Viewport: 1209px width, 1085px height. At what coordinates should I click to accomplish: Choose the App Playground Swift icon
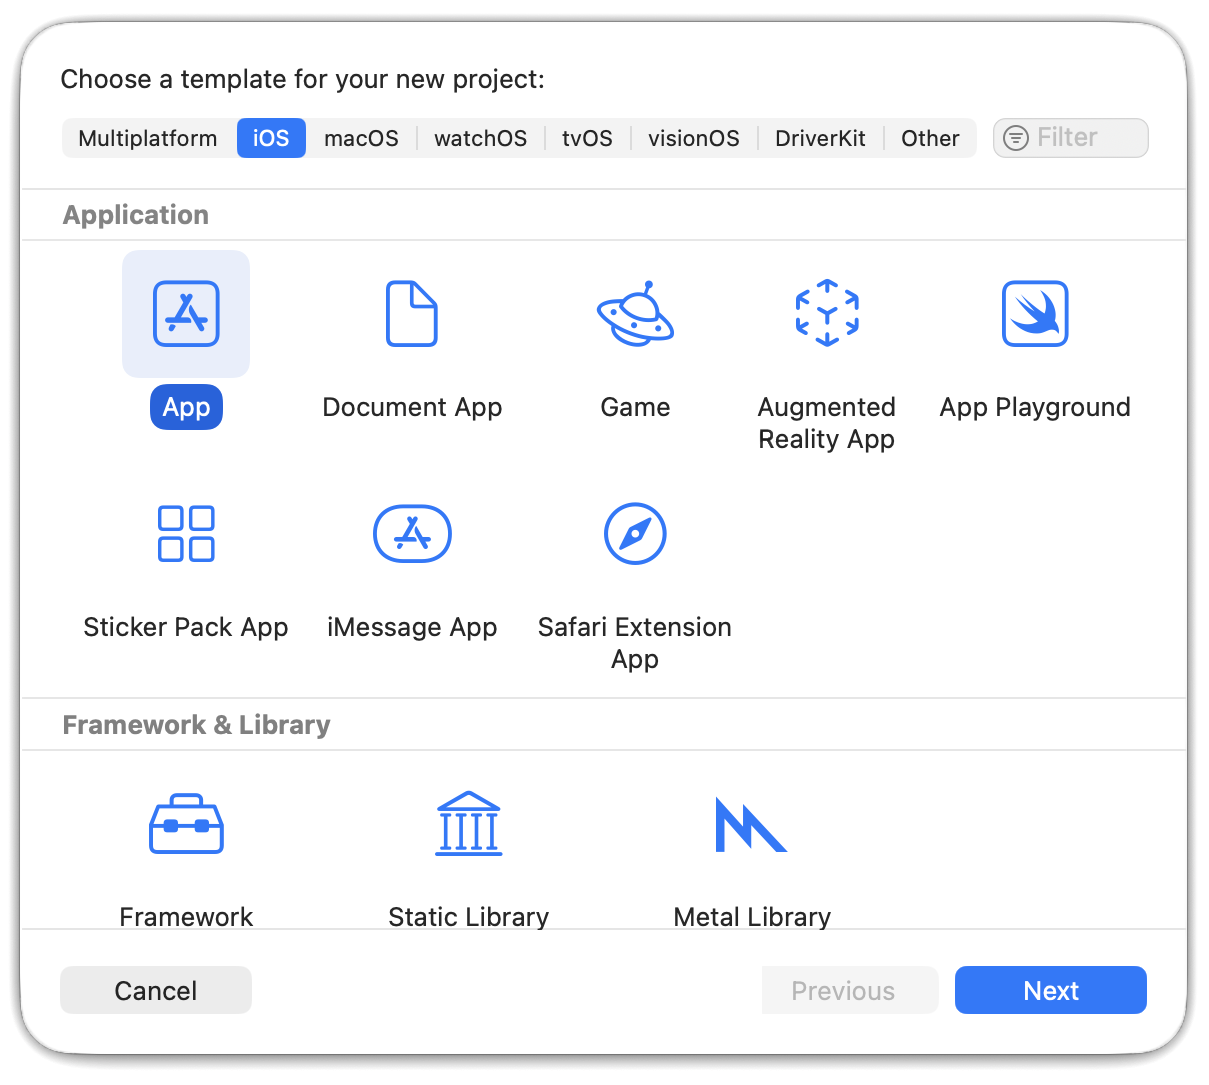(x=1035, y=314)
